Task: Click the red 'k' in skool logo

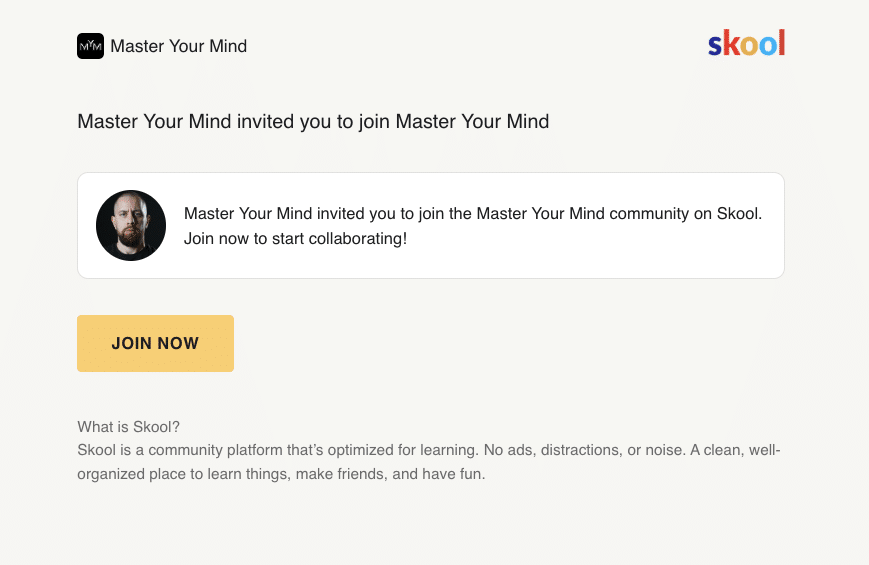Action: tap(732, 43)
